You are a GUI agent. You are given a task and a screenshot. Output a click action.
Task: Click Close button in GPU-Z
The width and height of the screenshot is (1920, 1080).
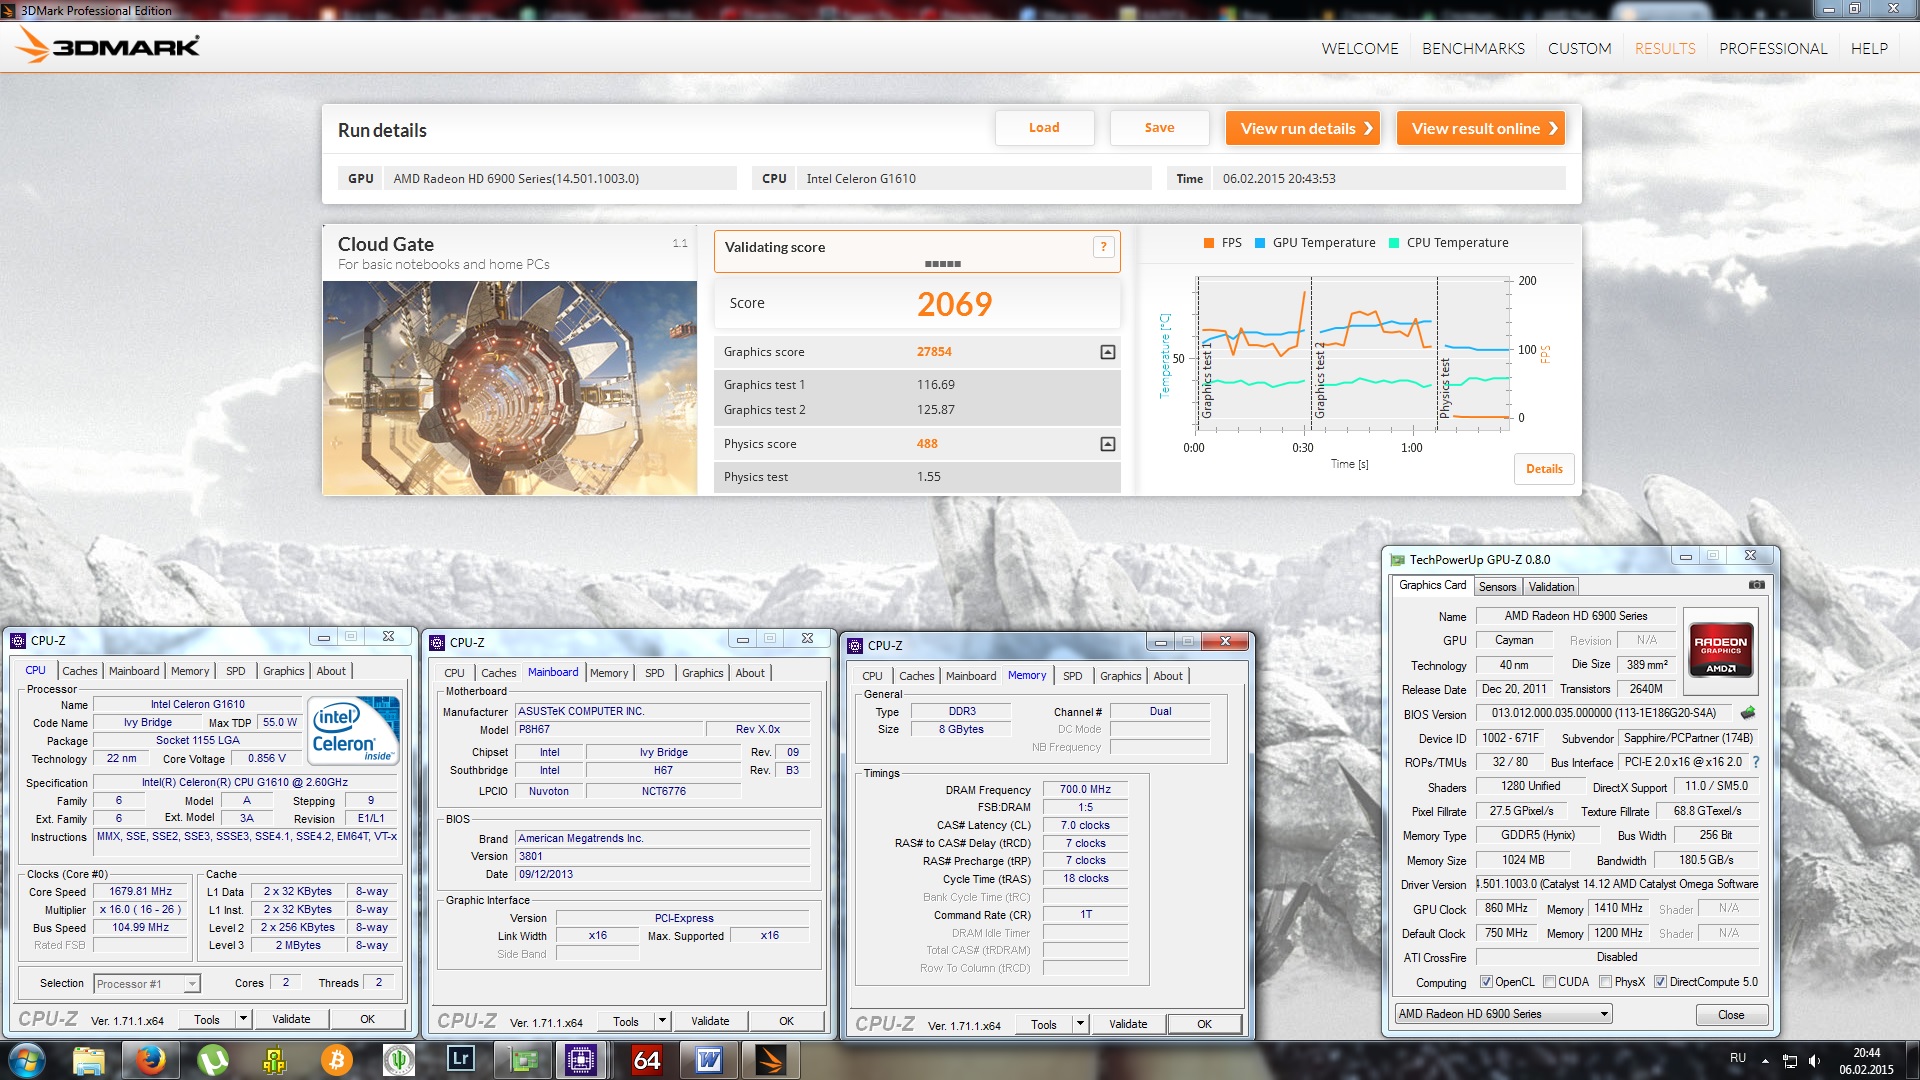click(1731, 1015)
